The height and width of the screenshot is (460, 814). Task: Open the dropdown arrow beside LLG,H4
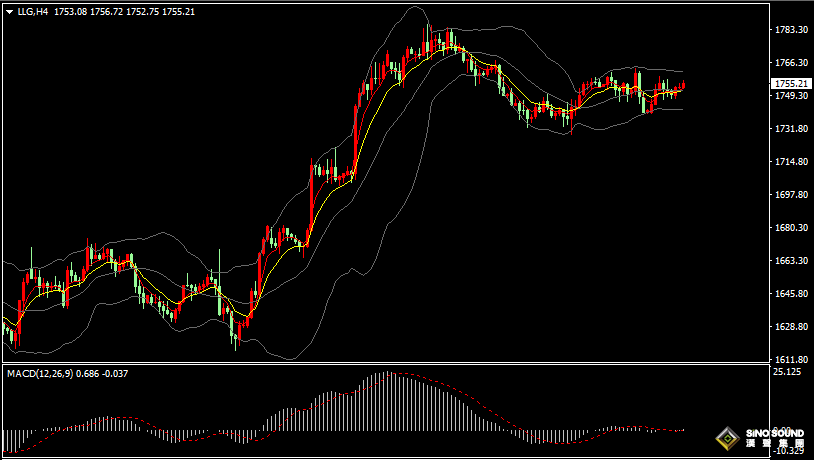click(9, 11)
